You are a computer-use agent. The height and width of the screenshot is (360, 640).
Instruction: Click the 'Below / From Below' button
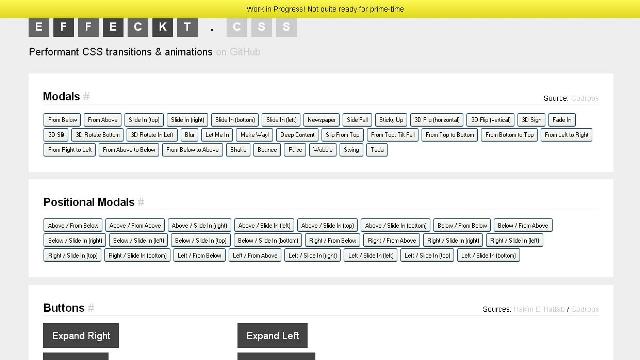[462, 225]
